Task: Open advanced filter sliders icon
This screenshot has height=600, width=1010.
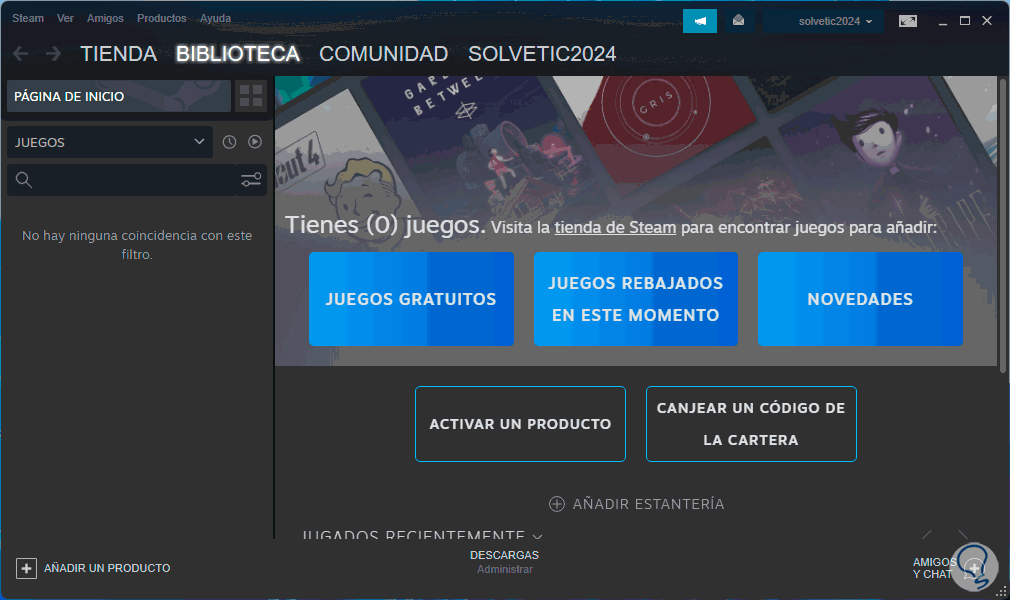Action: click(251, 180)
